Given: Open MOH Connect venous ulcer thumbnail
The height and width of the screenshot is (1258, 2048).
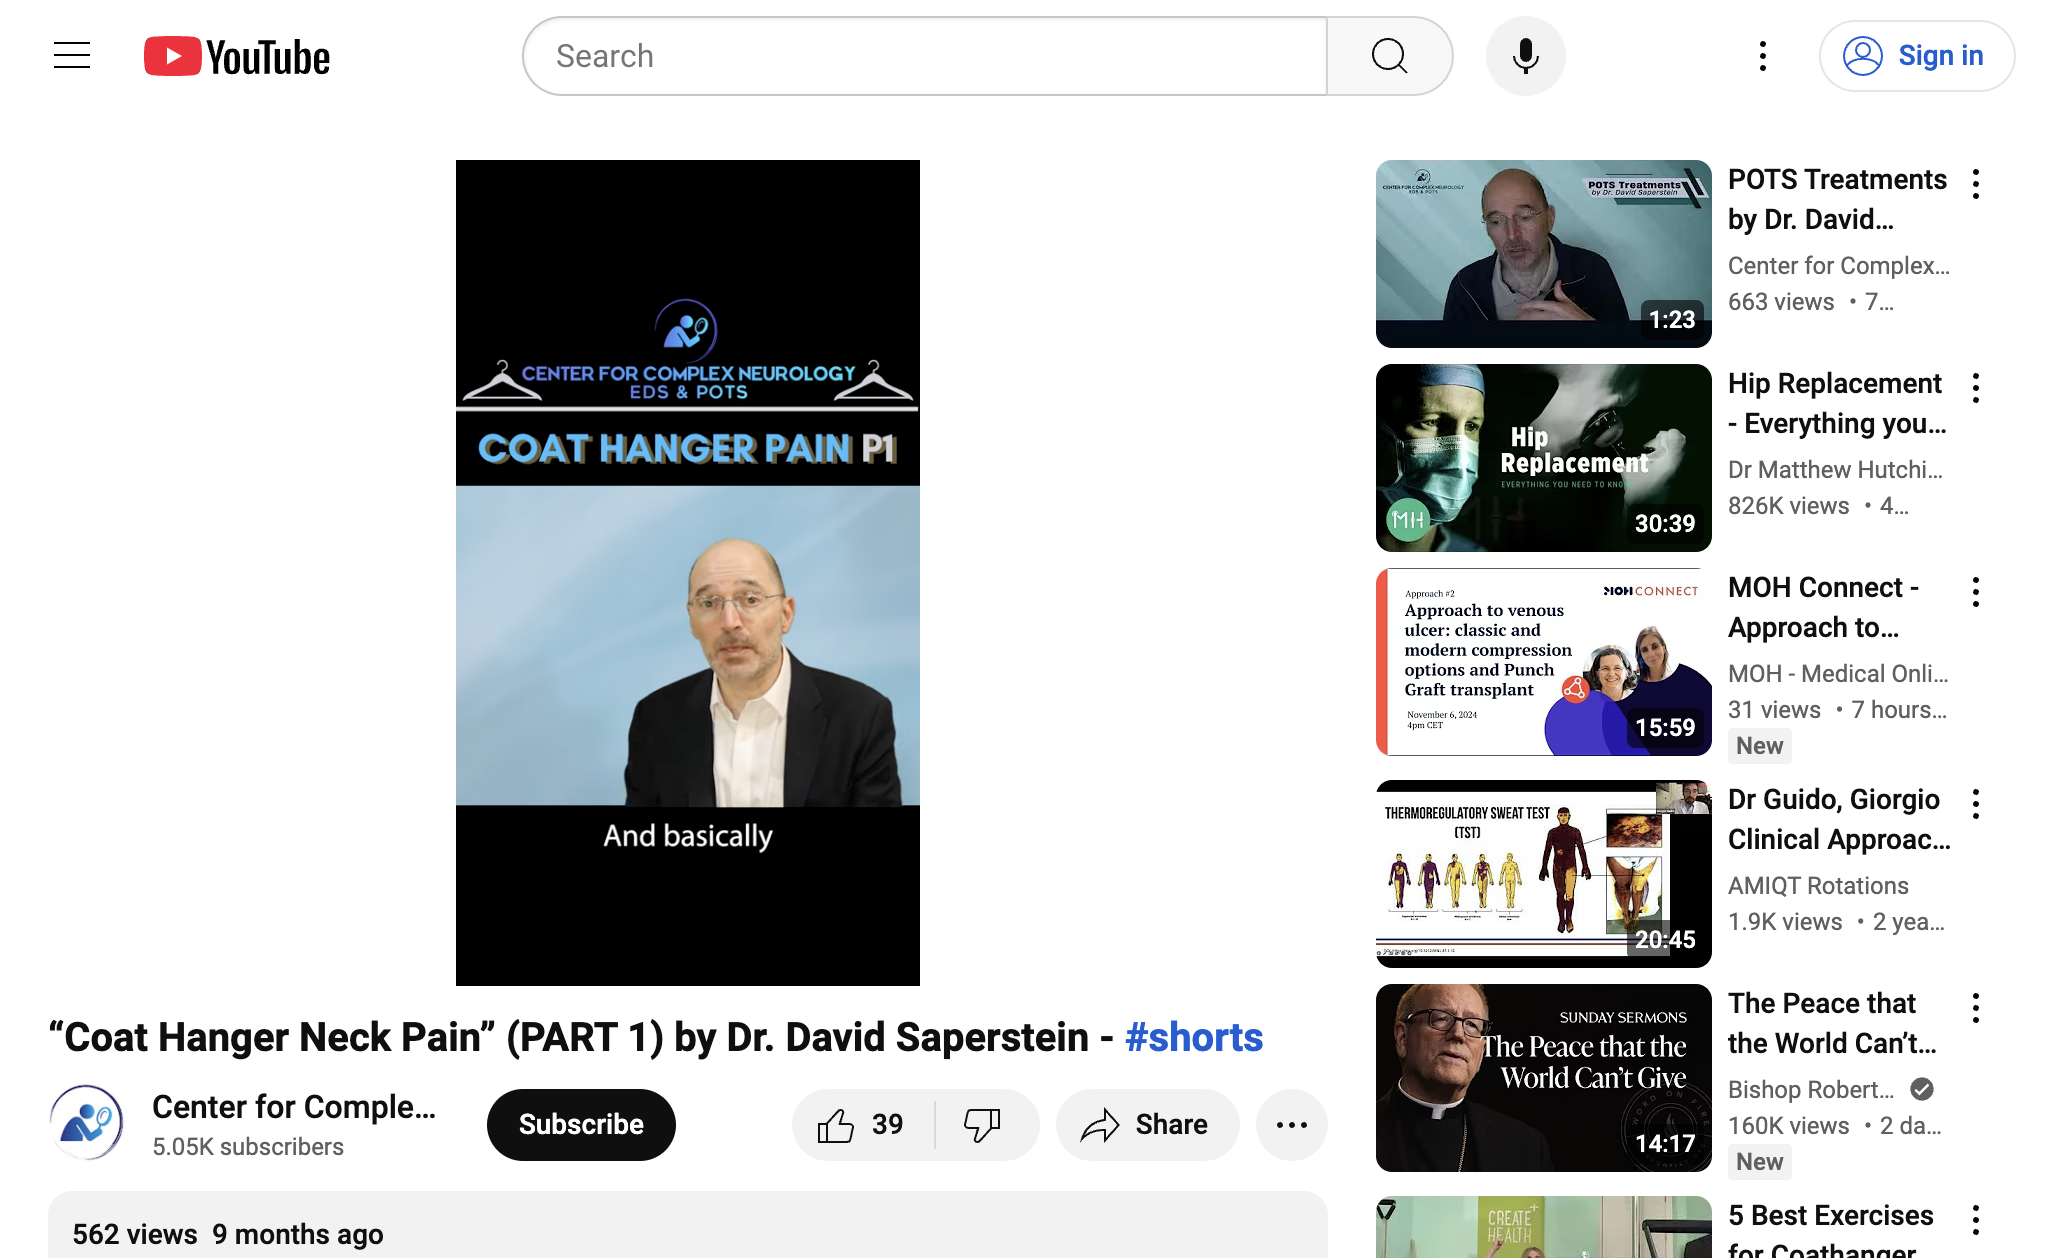Looking at the screenshot, I should point(1543,662).
